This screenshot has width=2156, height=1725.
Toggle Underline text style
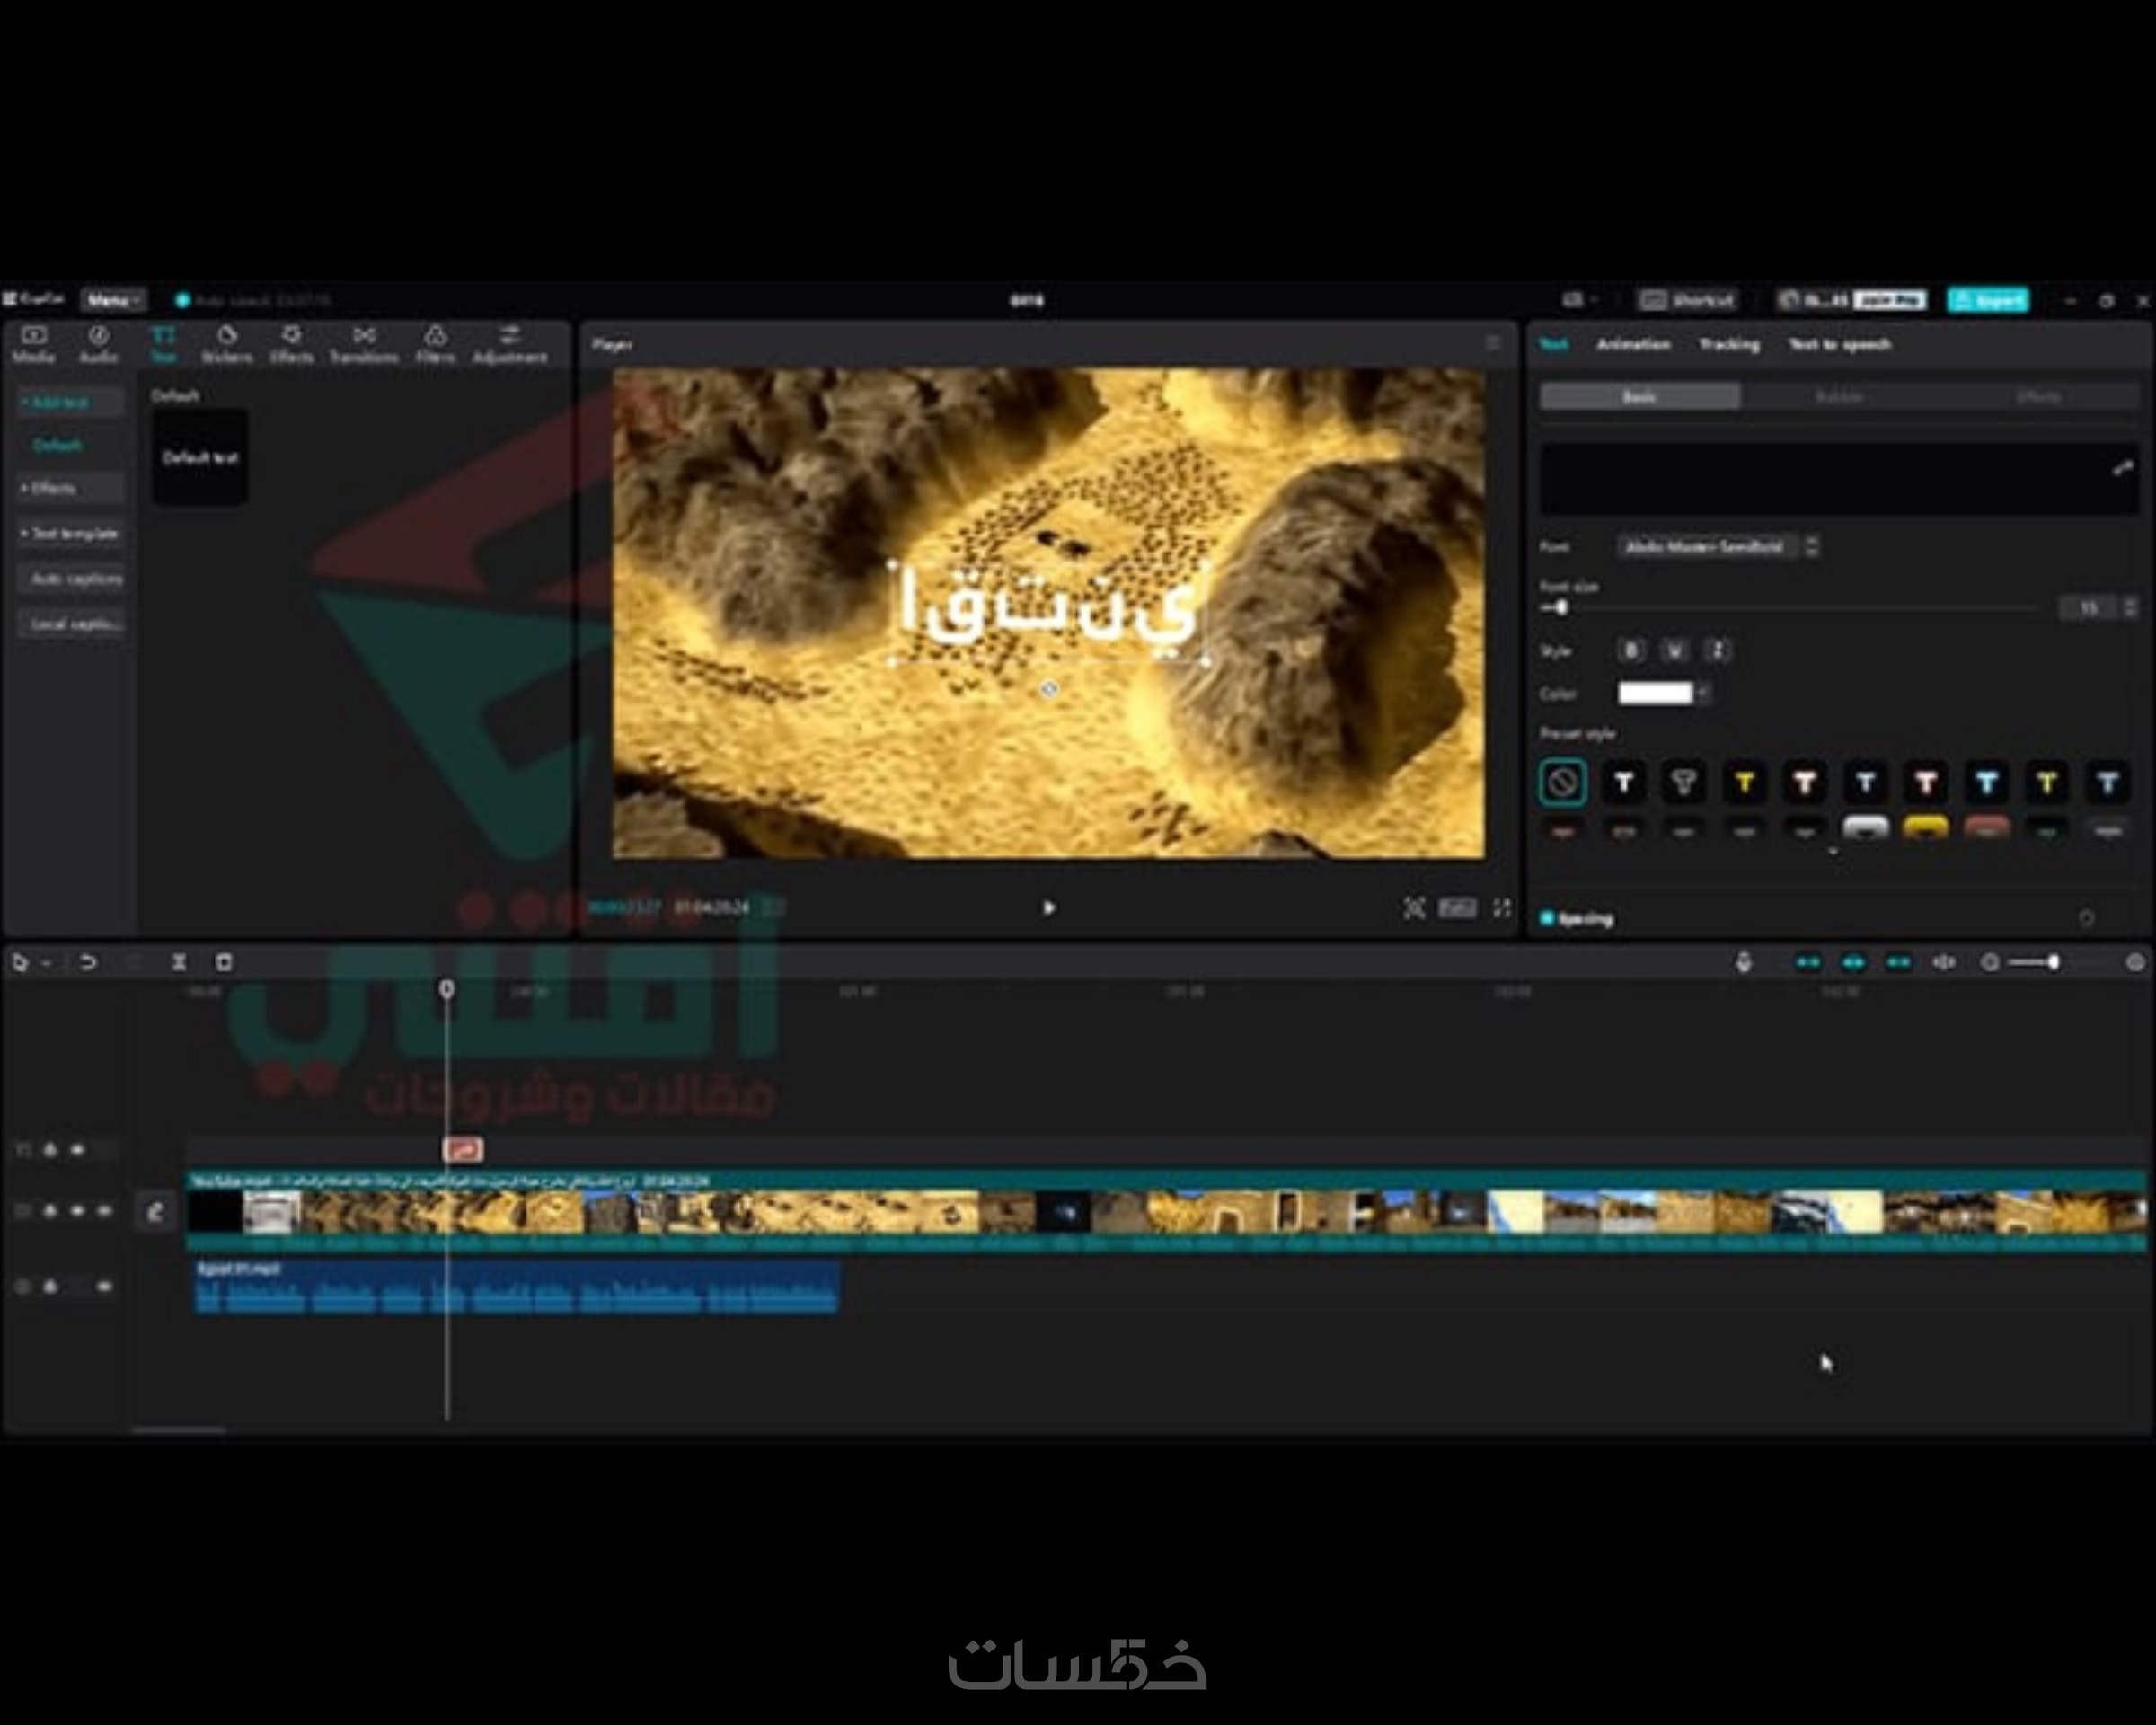click(1675, 651)
